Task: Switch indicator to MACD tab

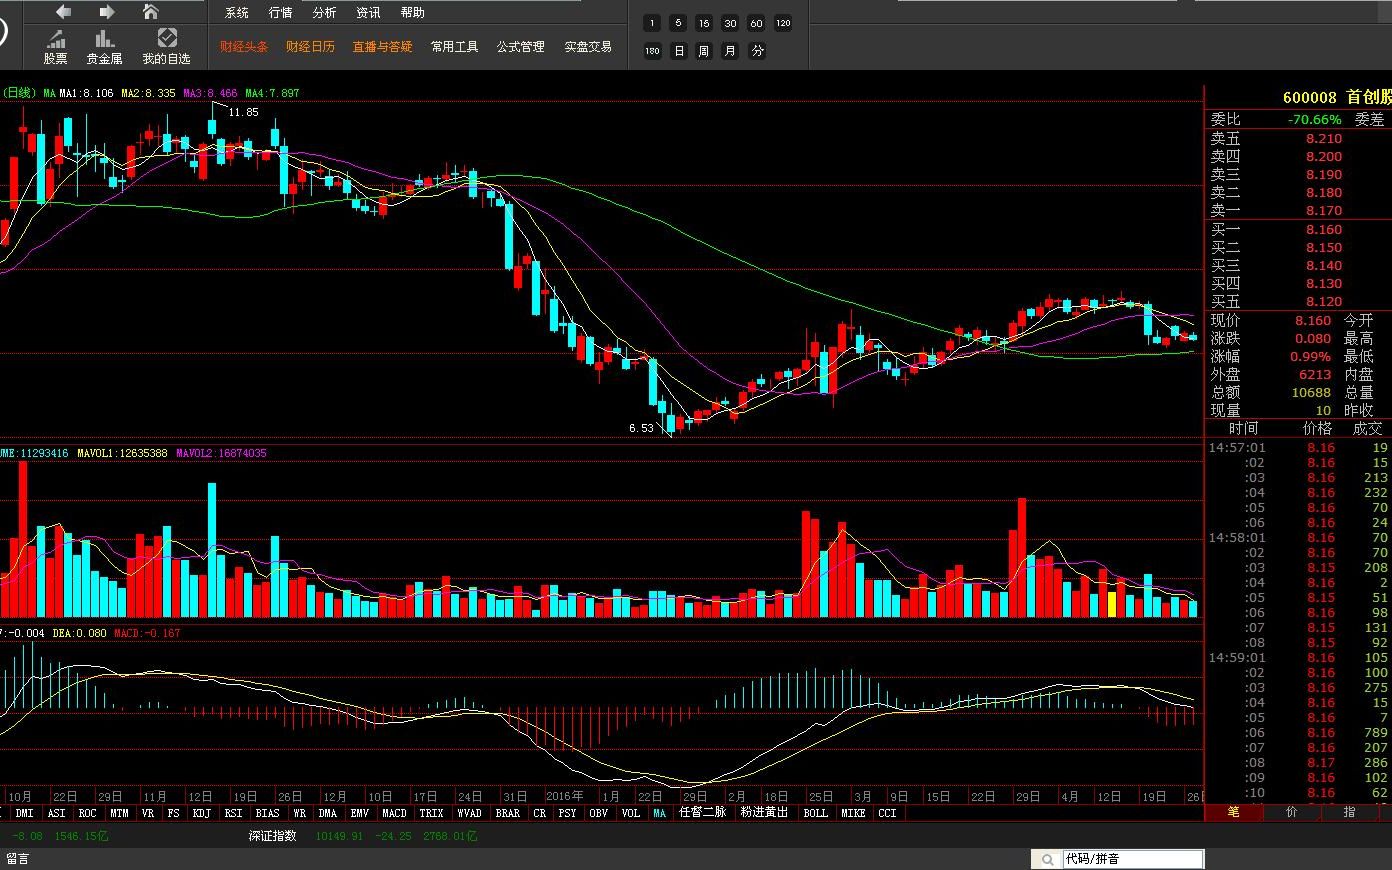Action: point(395,813)
